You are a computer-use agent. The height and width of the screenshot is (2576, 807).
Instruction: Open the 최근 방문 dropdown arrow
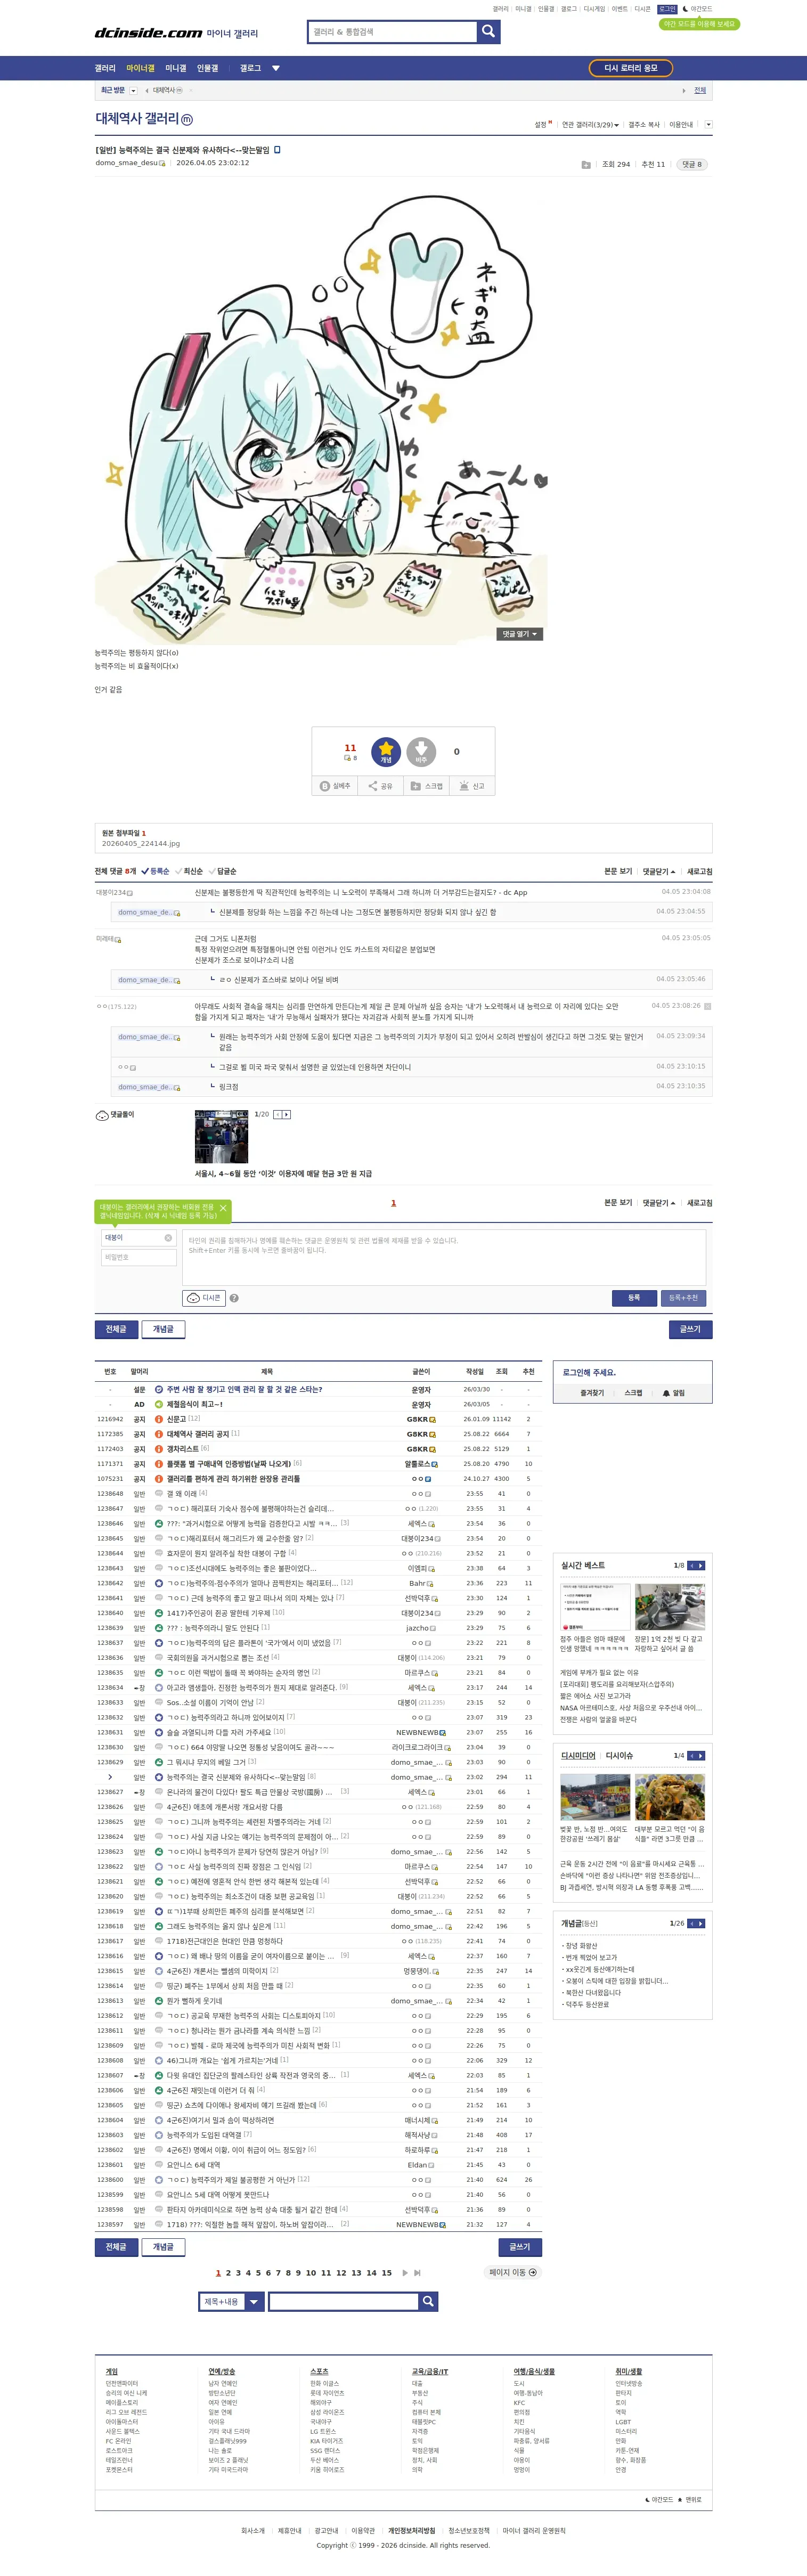click(133, 91)
